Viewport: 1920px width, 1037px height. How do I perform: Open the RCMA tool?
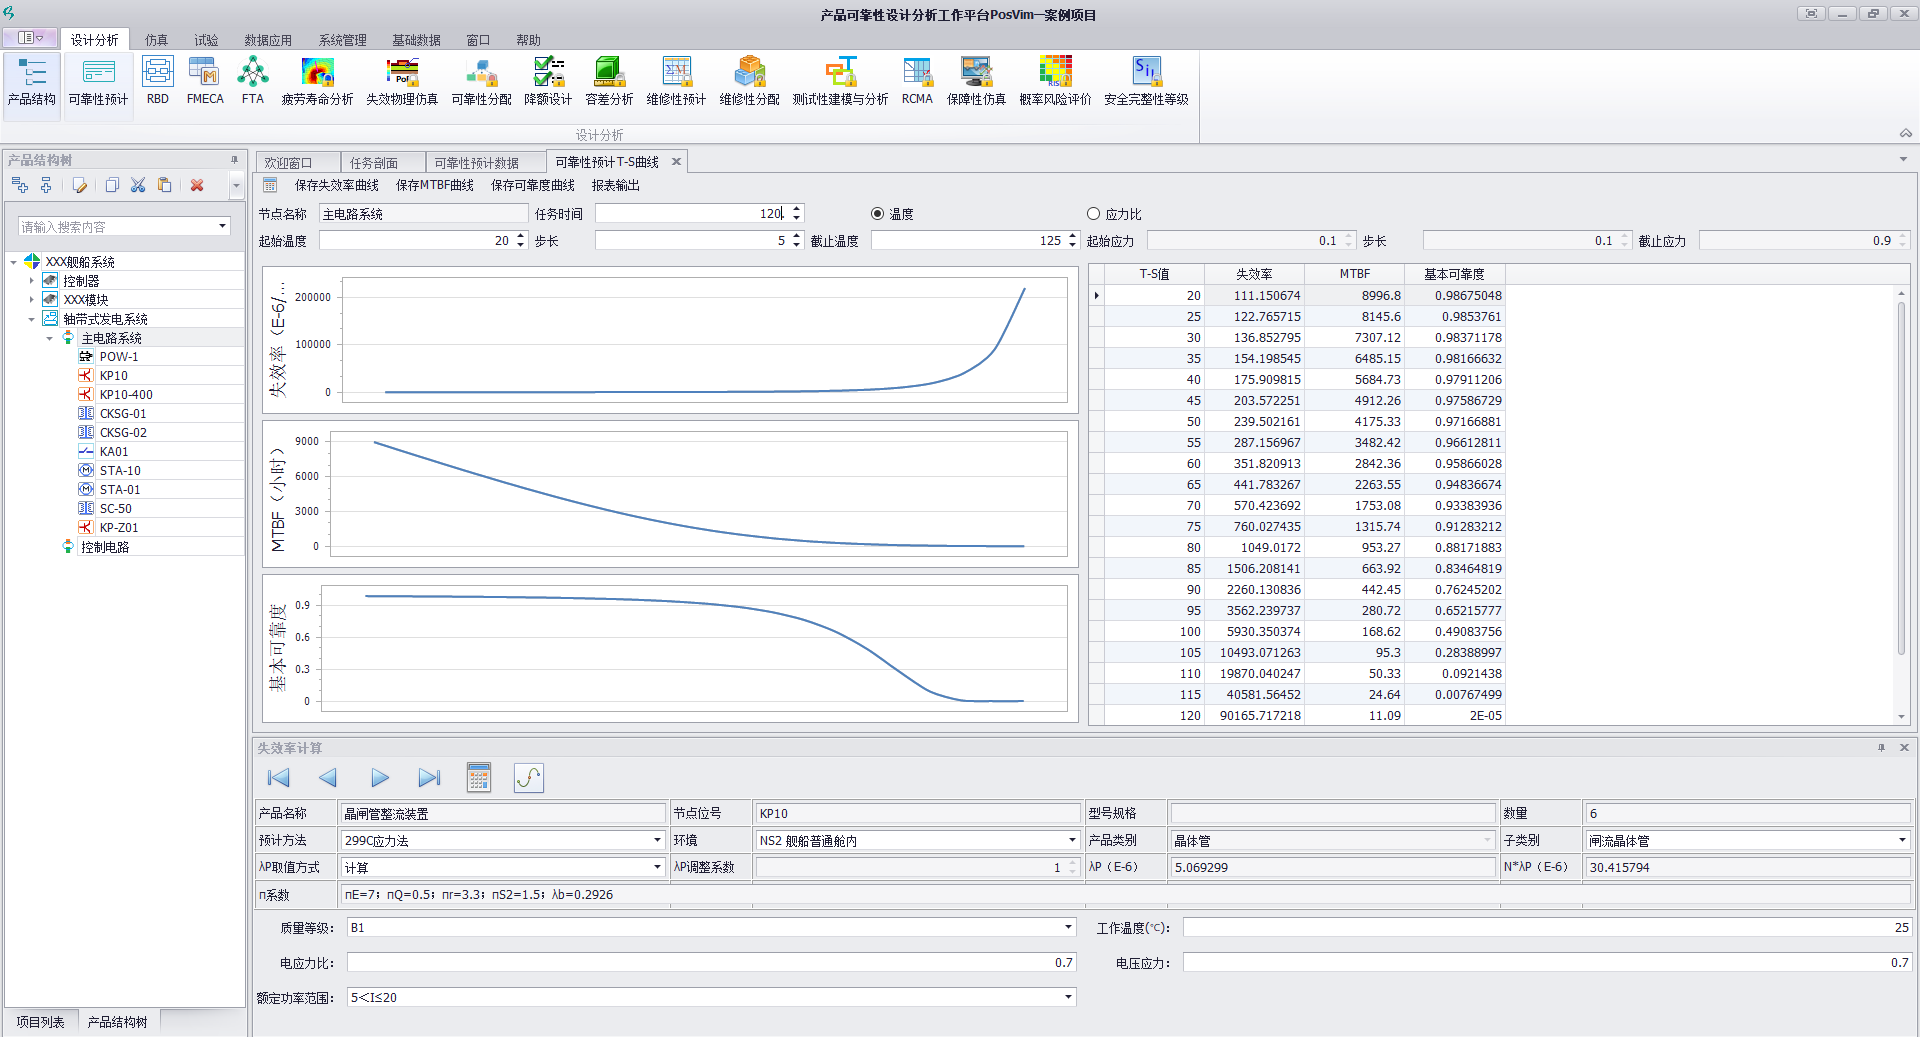click(916, 80)
